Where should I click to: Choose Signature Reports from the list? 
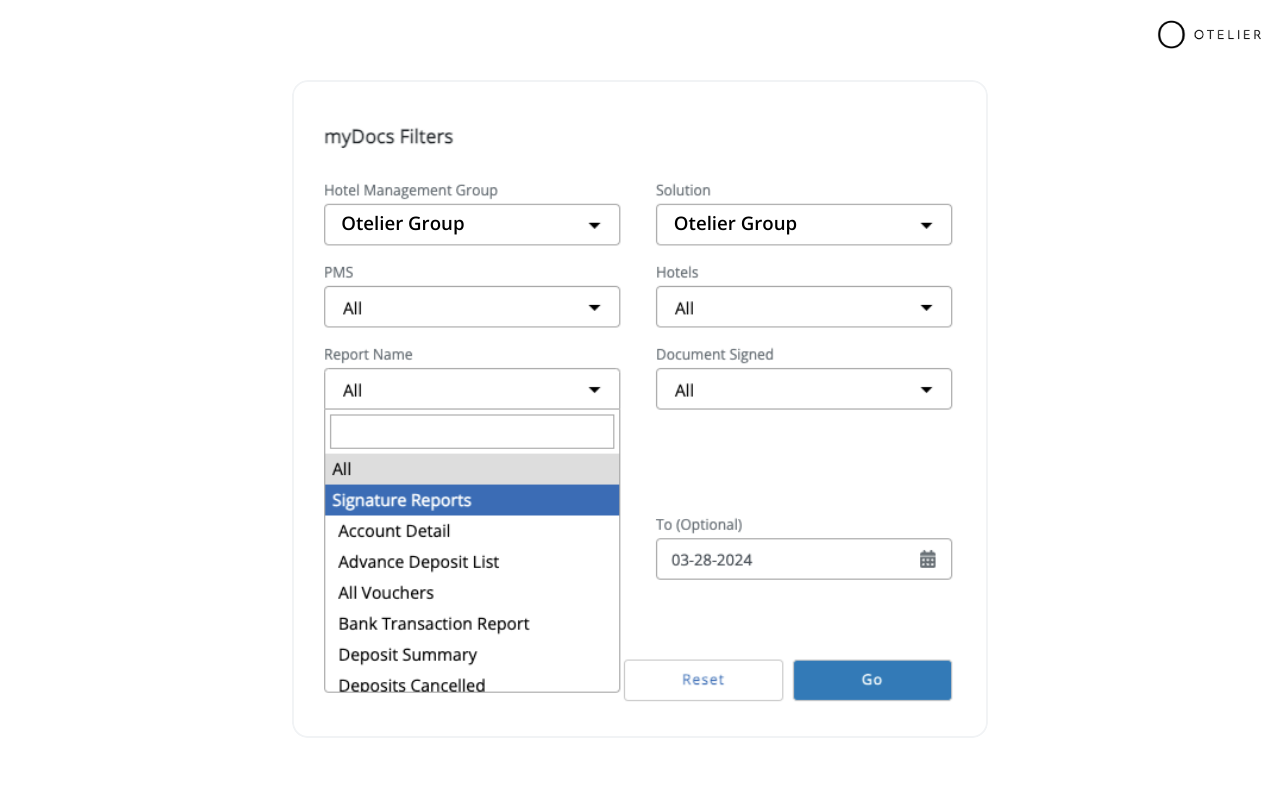click(x=472, y=500)
